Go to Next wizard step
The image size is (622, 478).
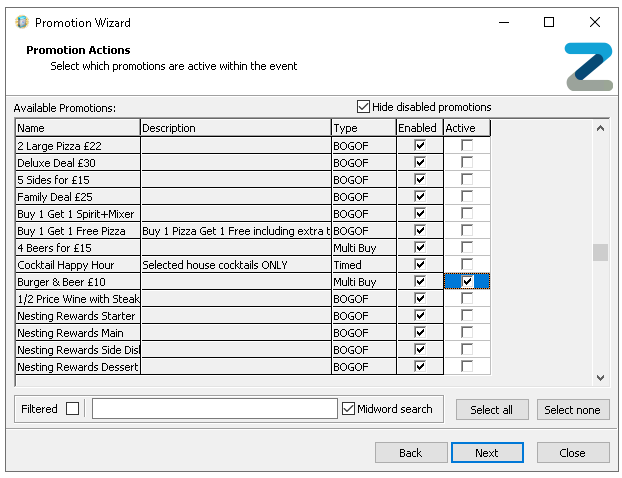click(x=487, y=453)
